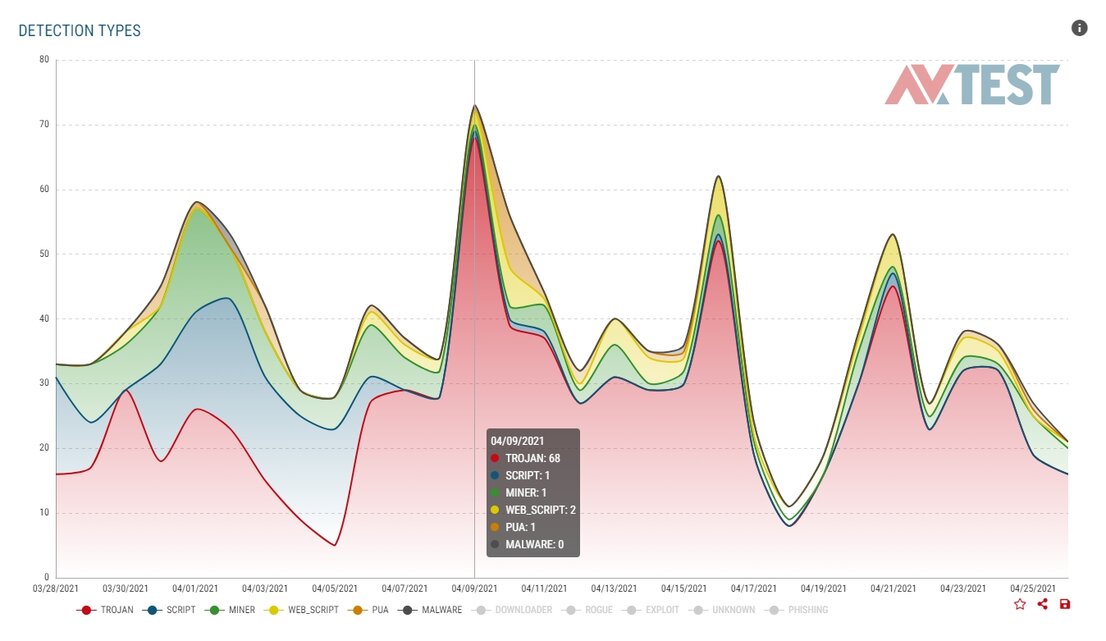Click the info icon at top right
Viewport: 1106px width, 641px height.
1080,28
